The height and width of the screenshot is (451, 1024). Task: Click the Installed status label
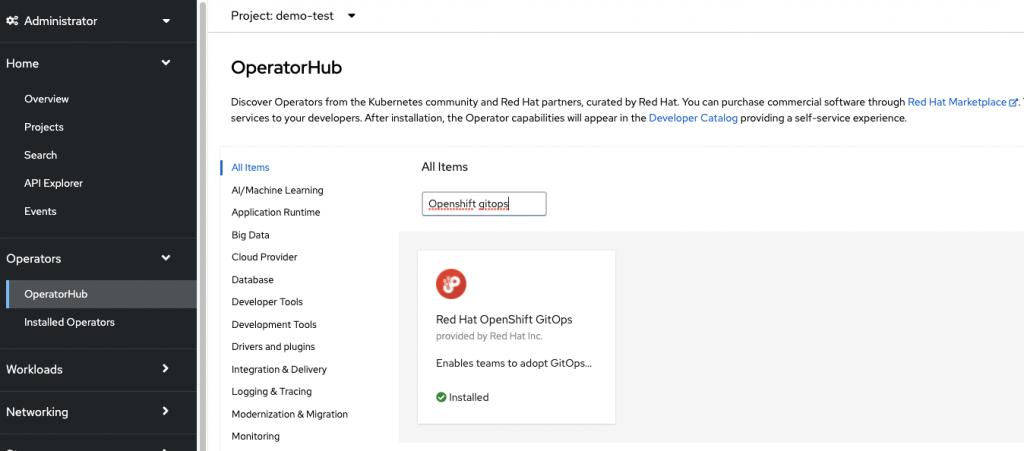click(x=468, y=397)
